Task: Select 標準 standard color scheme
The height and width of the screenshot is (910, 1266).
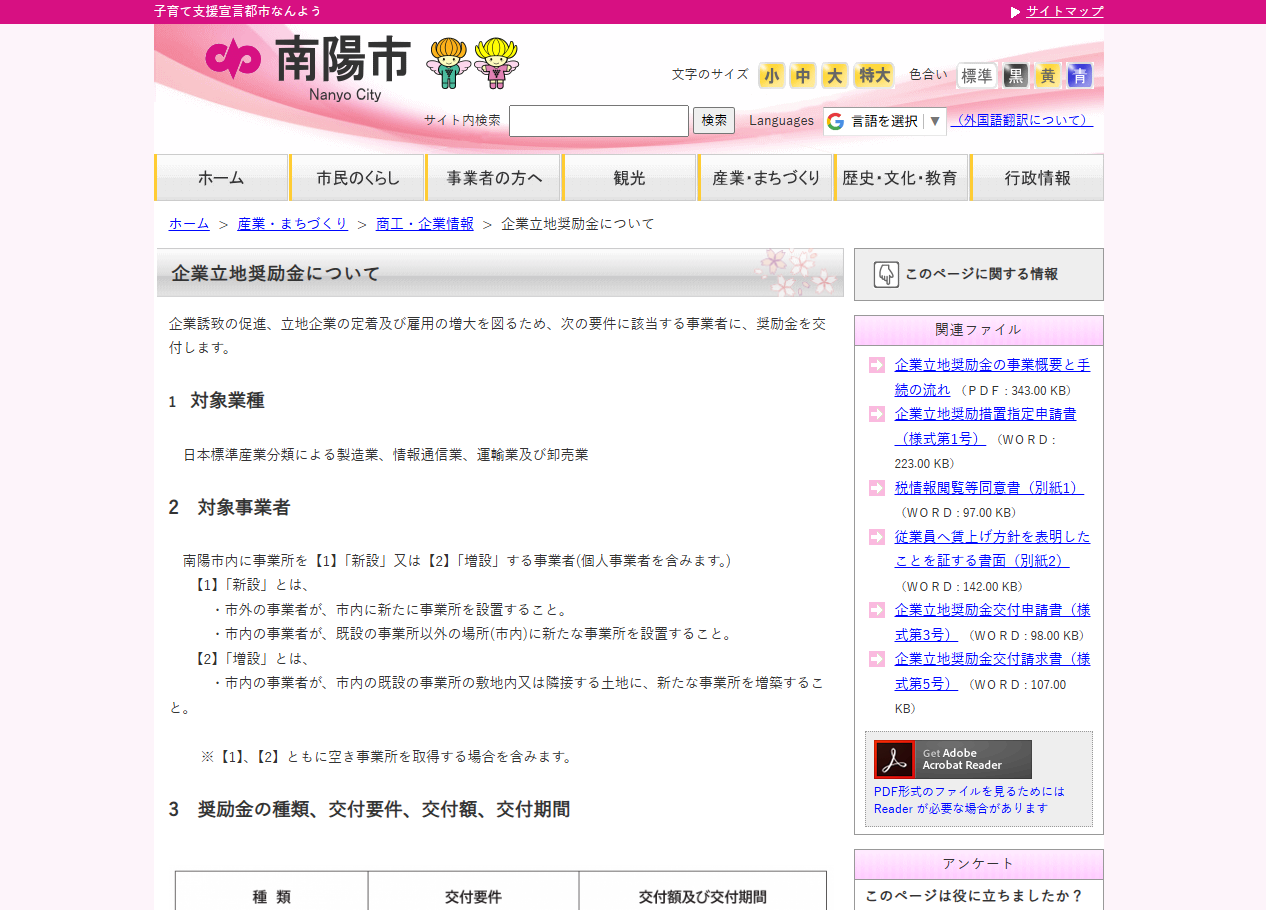Action: point(977,75)
